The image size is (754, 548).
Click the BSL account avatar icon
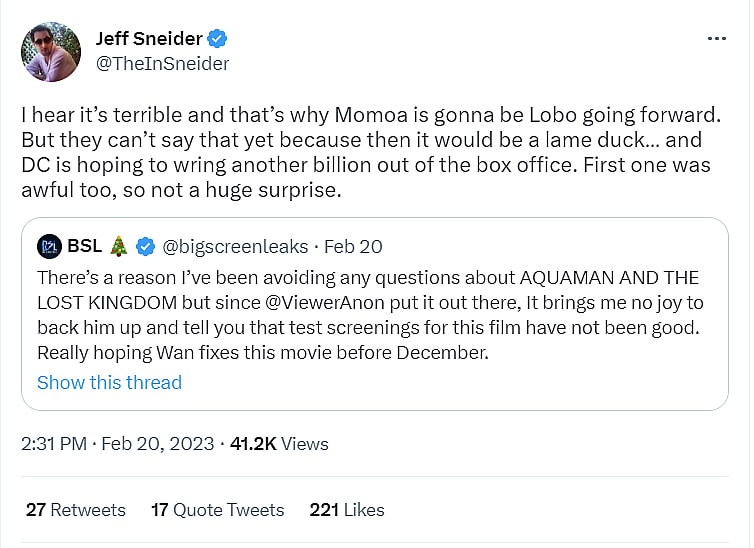50,246
